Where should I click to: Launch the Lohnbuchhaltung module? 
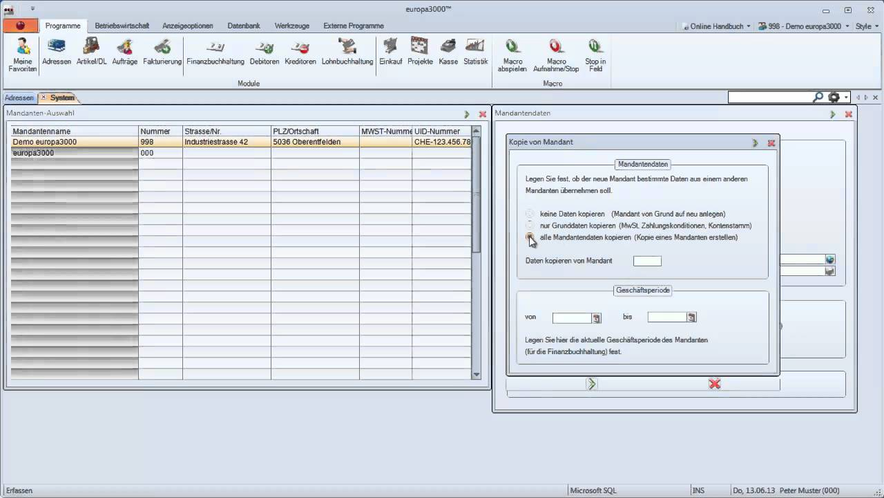point(347,51)
